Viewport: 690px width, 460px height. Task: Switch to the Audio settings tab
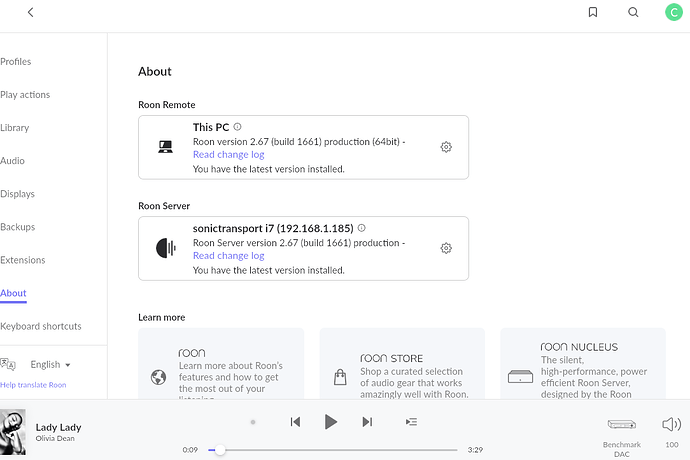tap(12, 161)
